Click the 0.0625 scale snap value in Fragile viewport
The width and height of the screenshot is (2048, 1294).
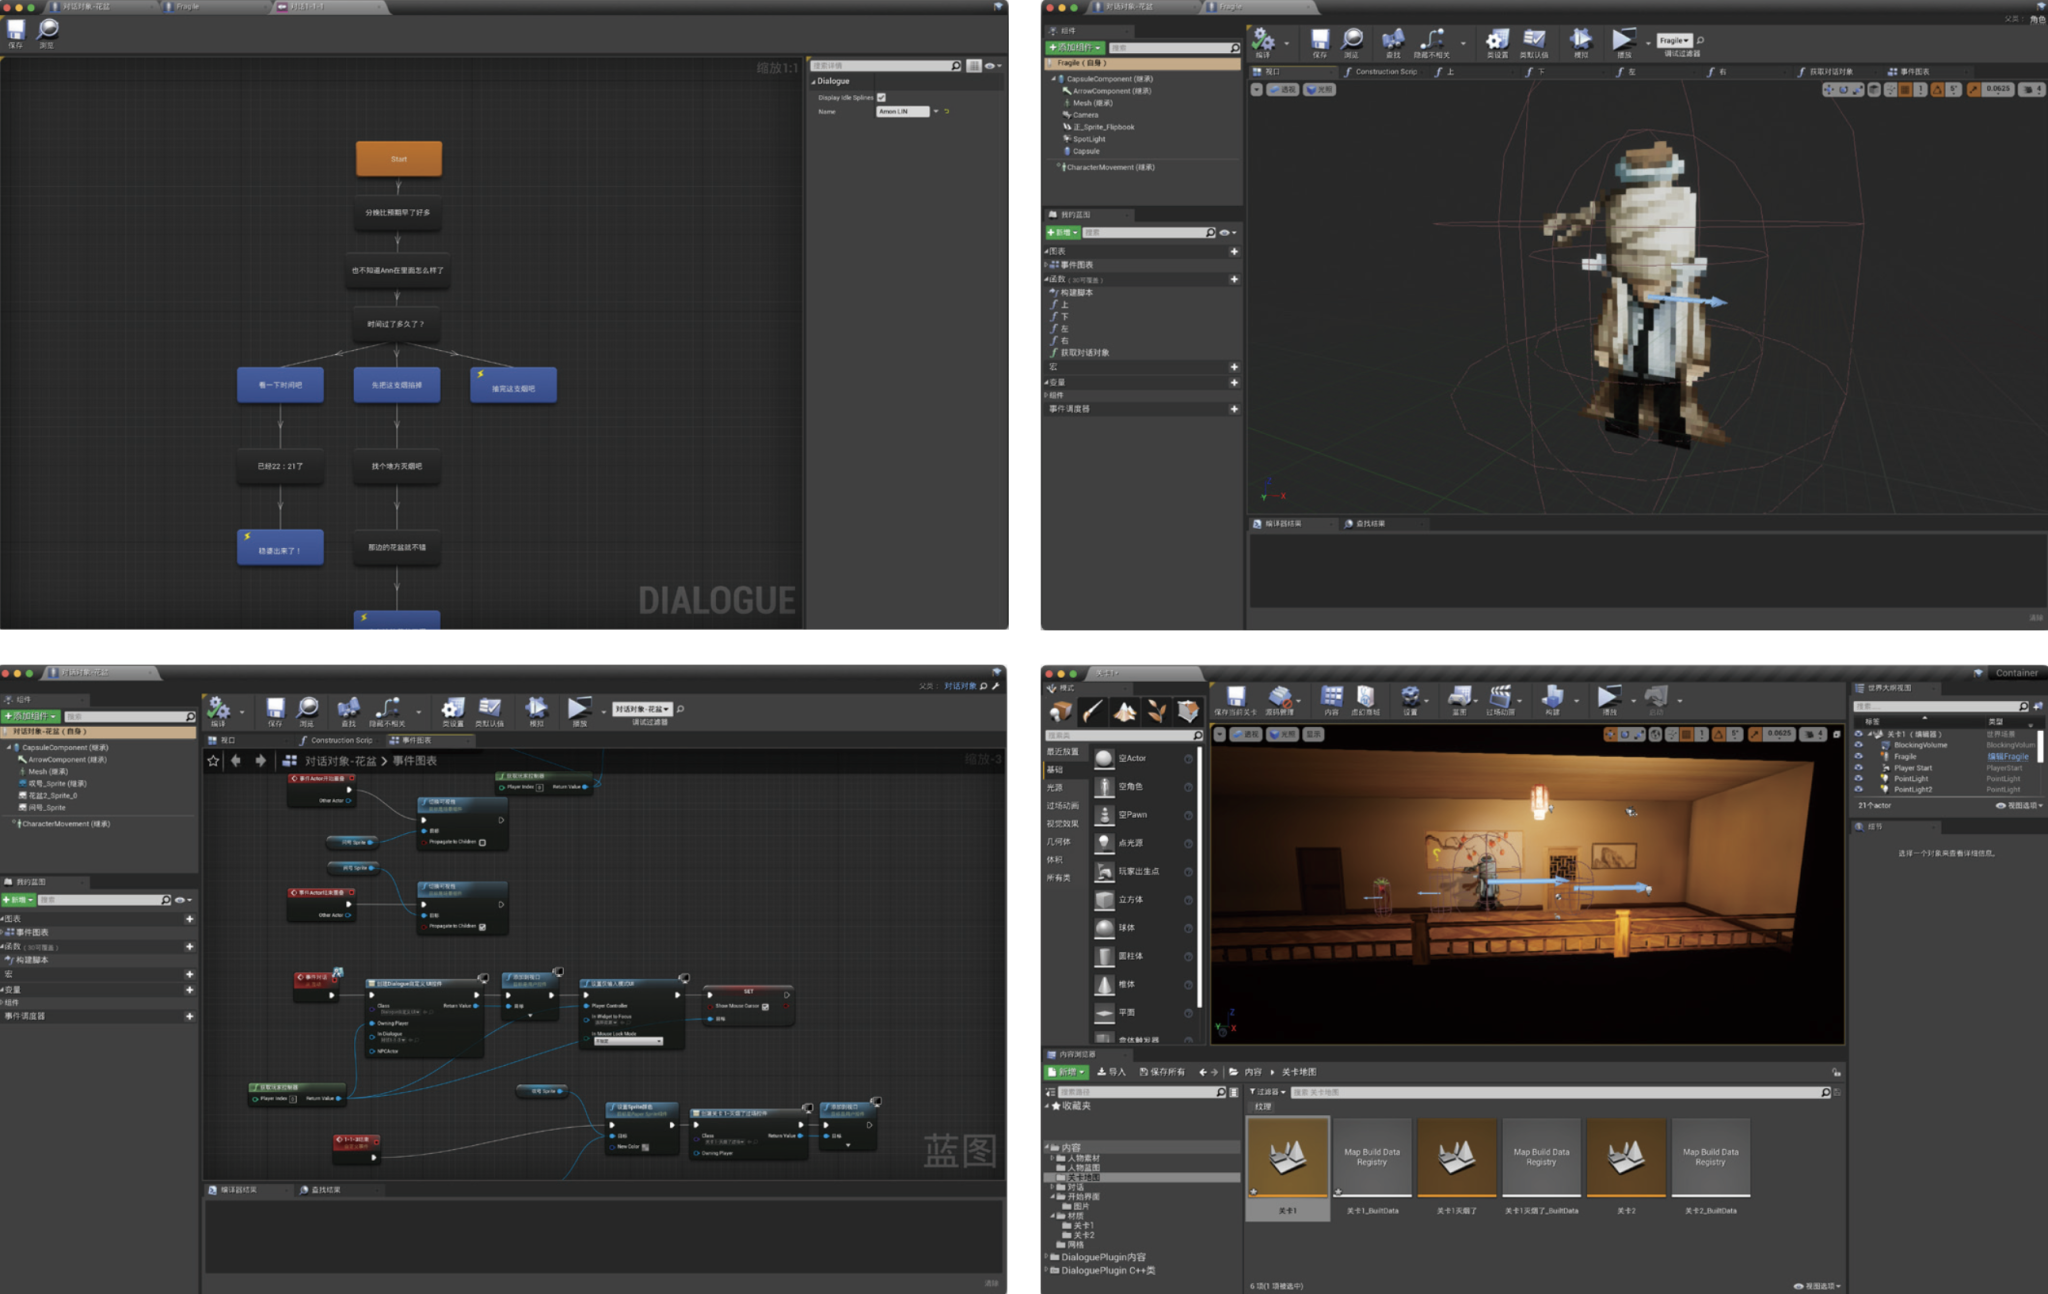(x=1997, y=89)
